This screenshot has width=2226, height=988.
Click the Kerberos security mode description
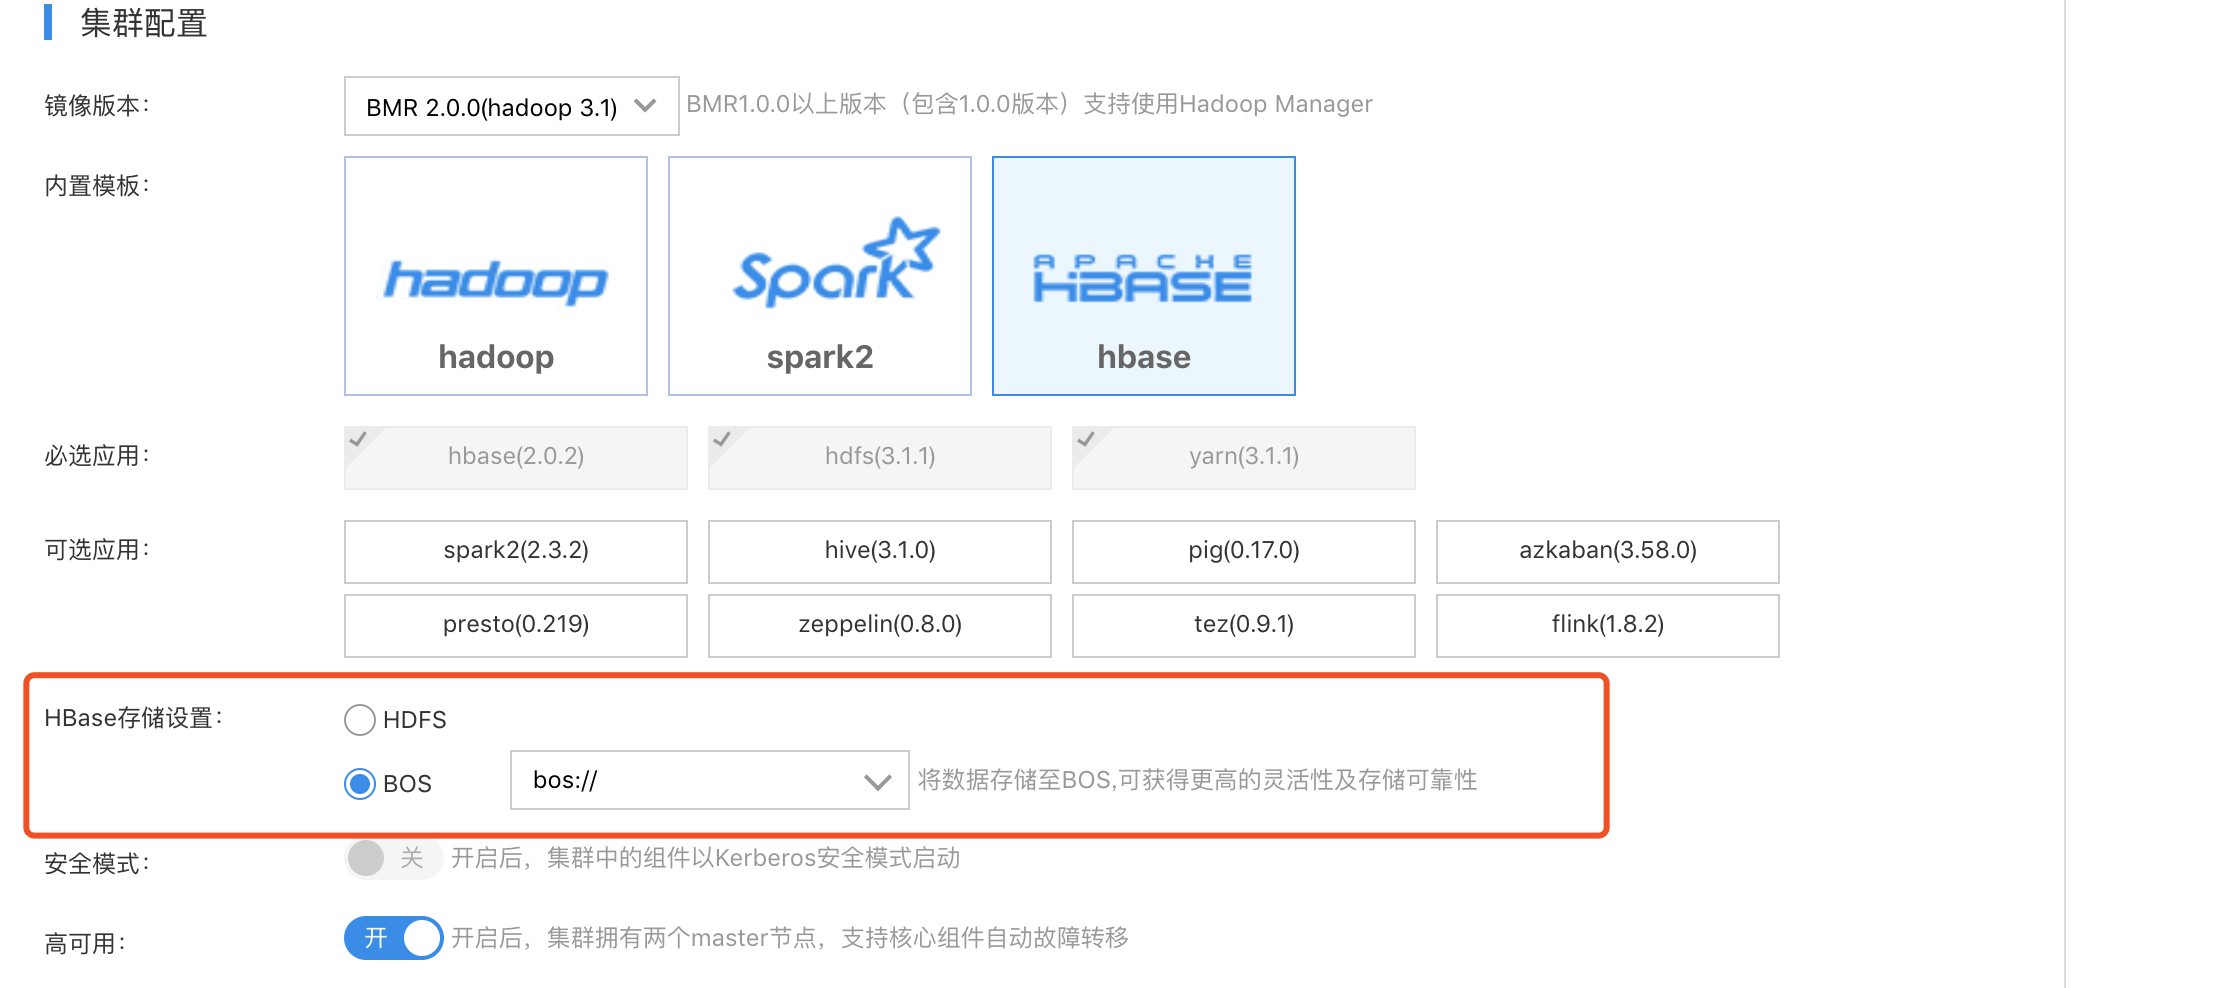pyautogui.click(x=706, y=858)
